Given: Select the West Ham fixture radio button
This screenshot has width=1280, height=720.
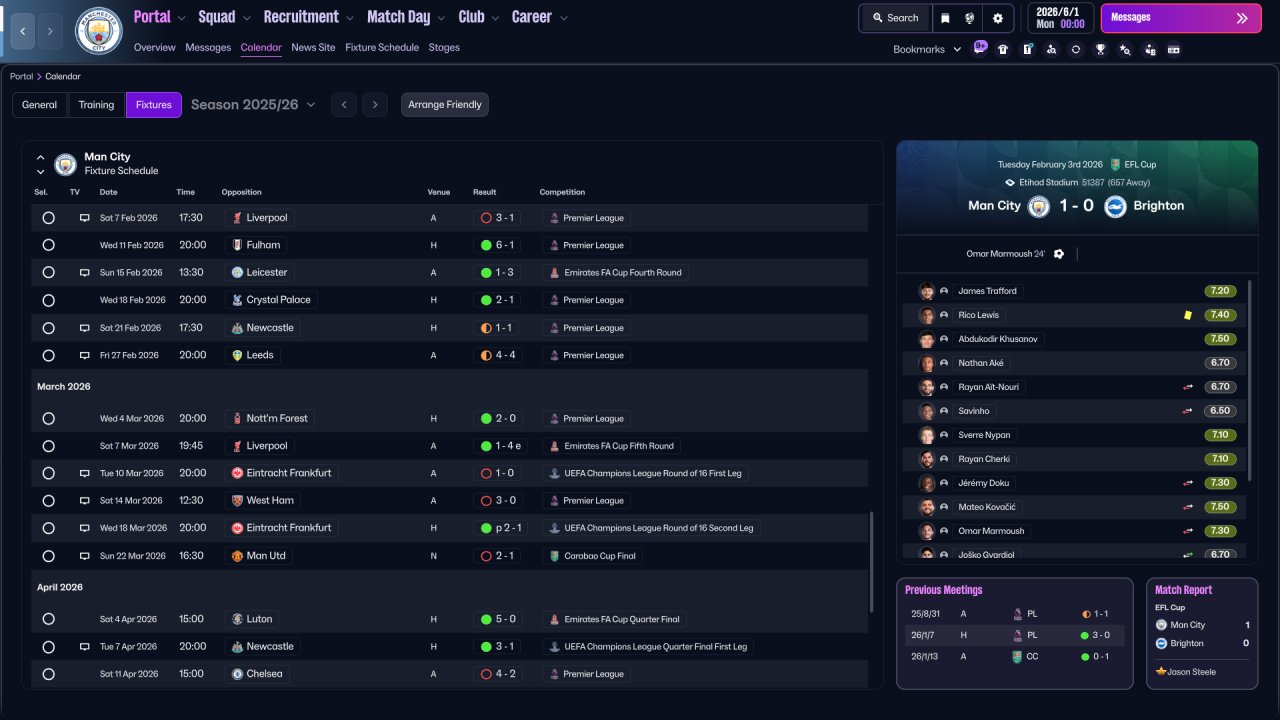Looking at the screenshot, I should coord(48,501).
